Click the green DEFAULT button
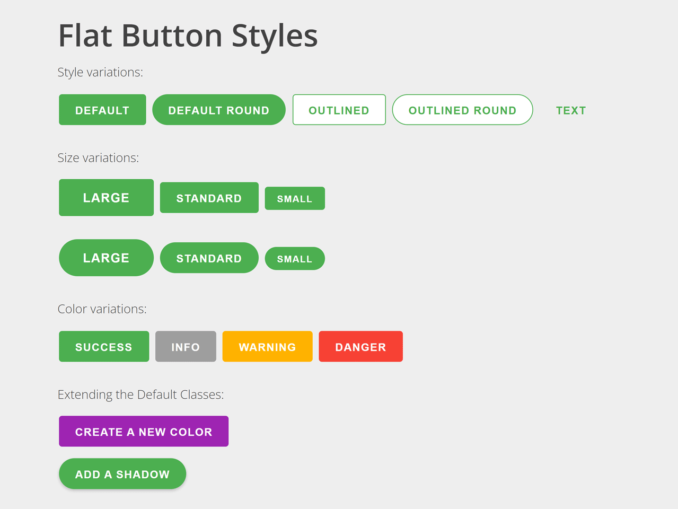Viewport: 678px width, 509px height. [102, 110]
